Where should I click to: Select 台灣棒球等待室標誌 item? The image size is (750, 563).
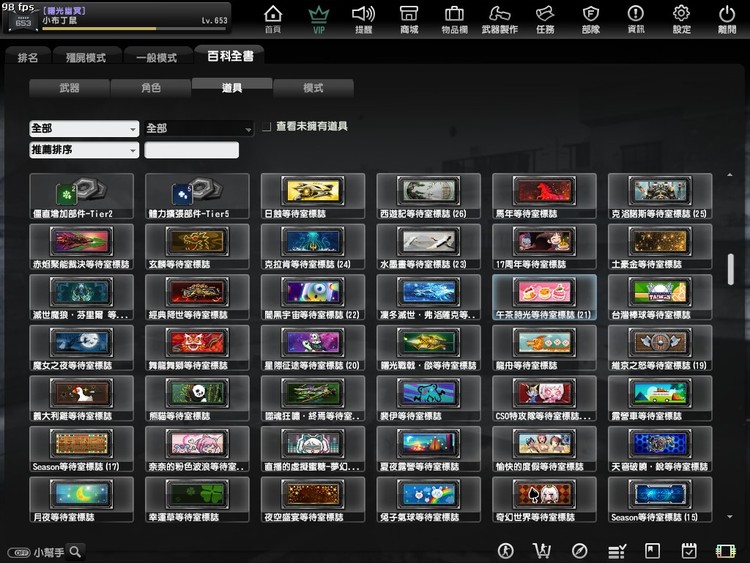[x=660, y=298]
